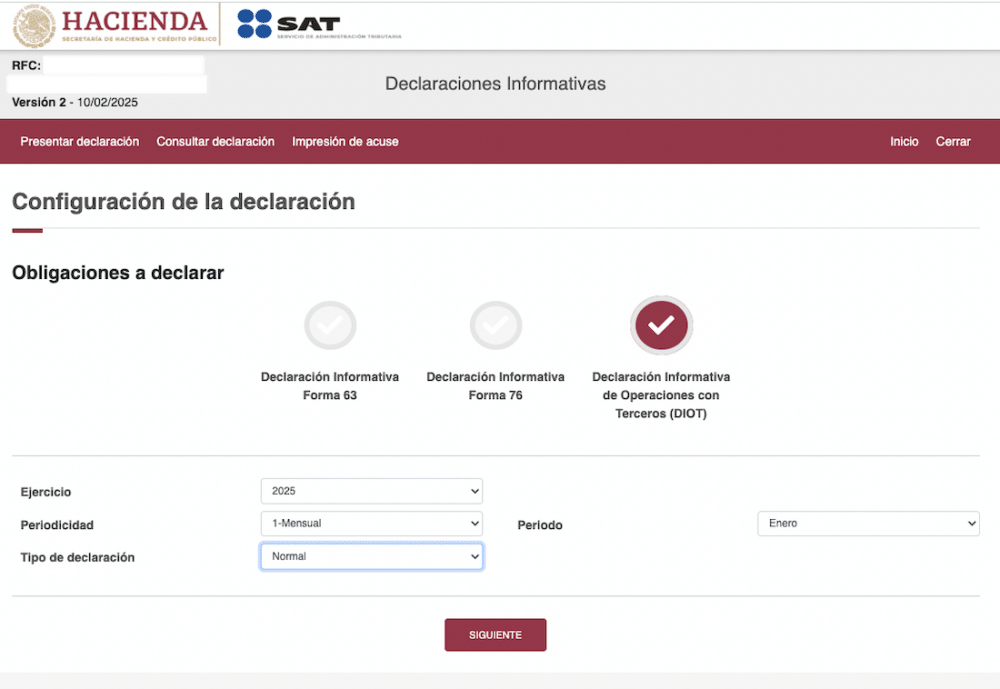Screen dimensions: 1000x689
Task: Open the Periodo Enero dropdown
Action: click(x=869, y=524)
